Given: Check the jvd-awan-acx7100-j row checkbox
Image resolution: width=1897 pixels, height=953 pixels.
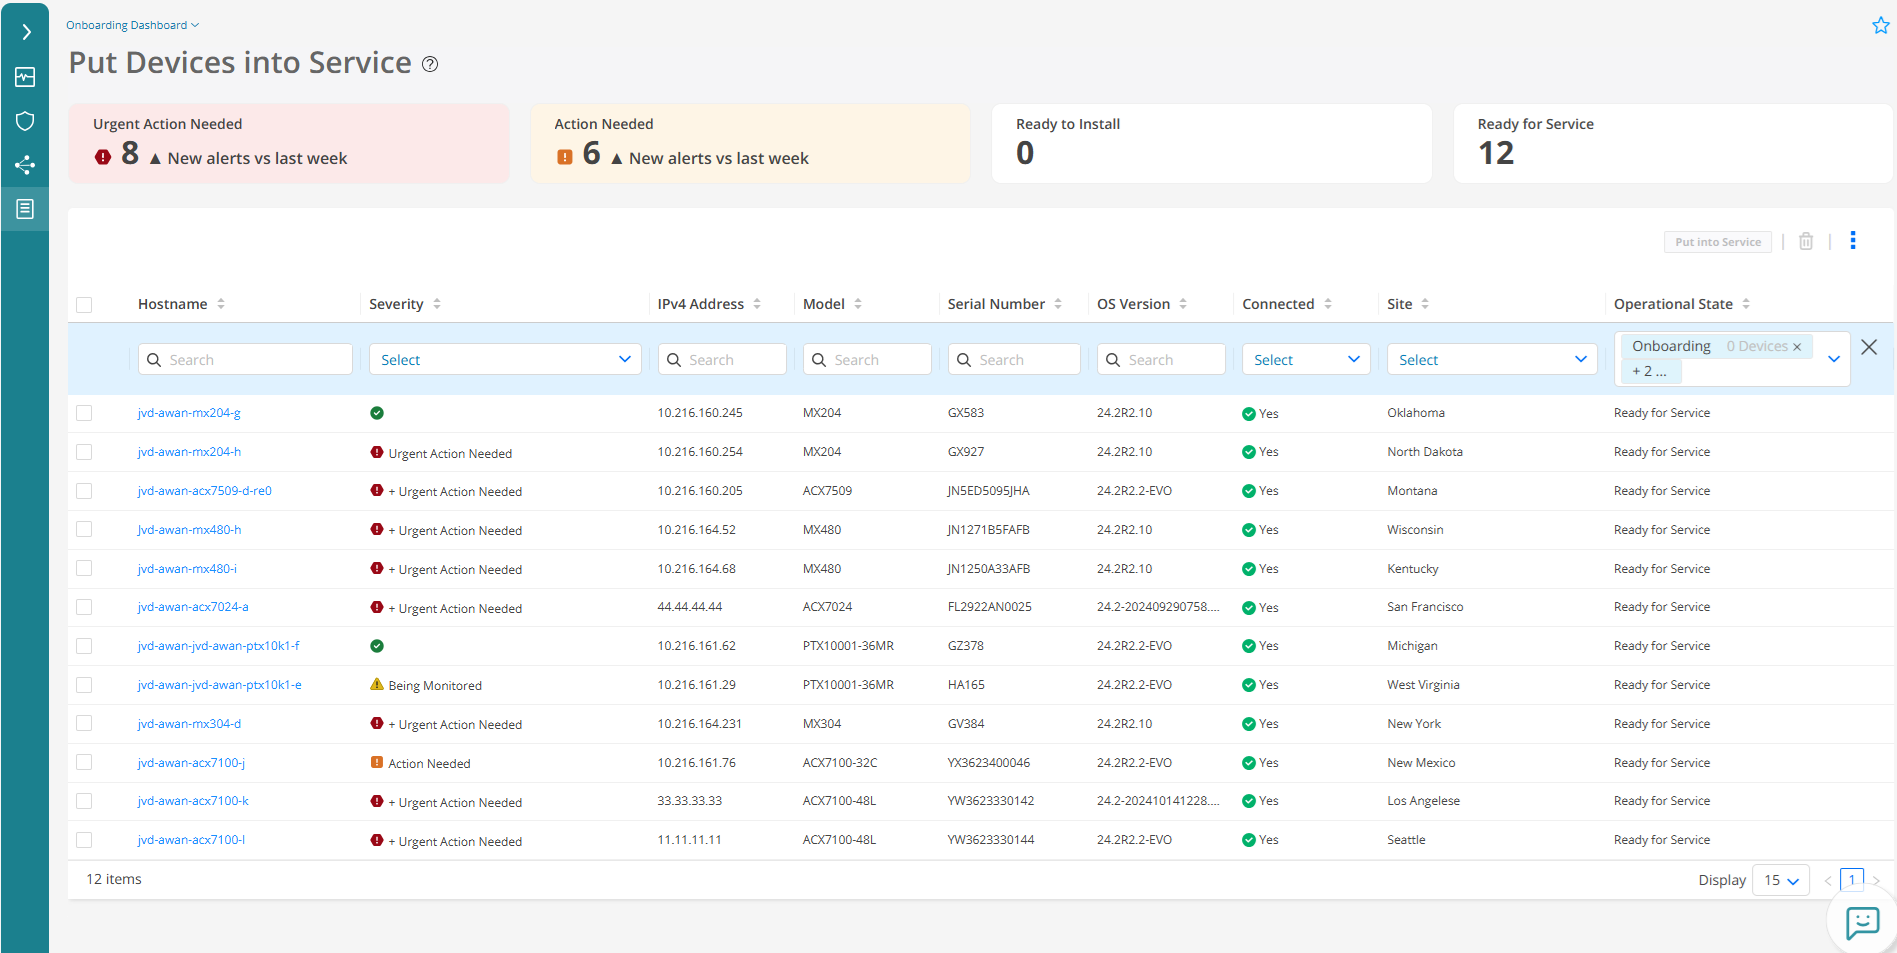Looking at the screenshot, I should pyautogui.click(x=84, y=763).
